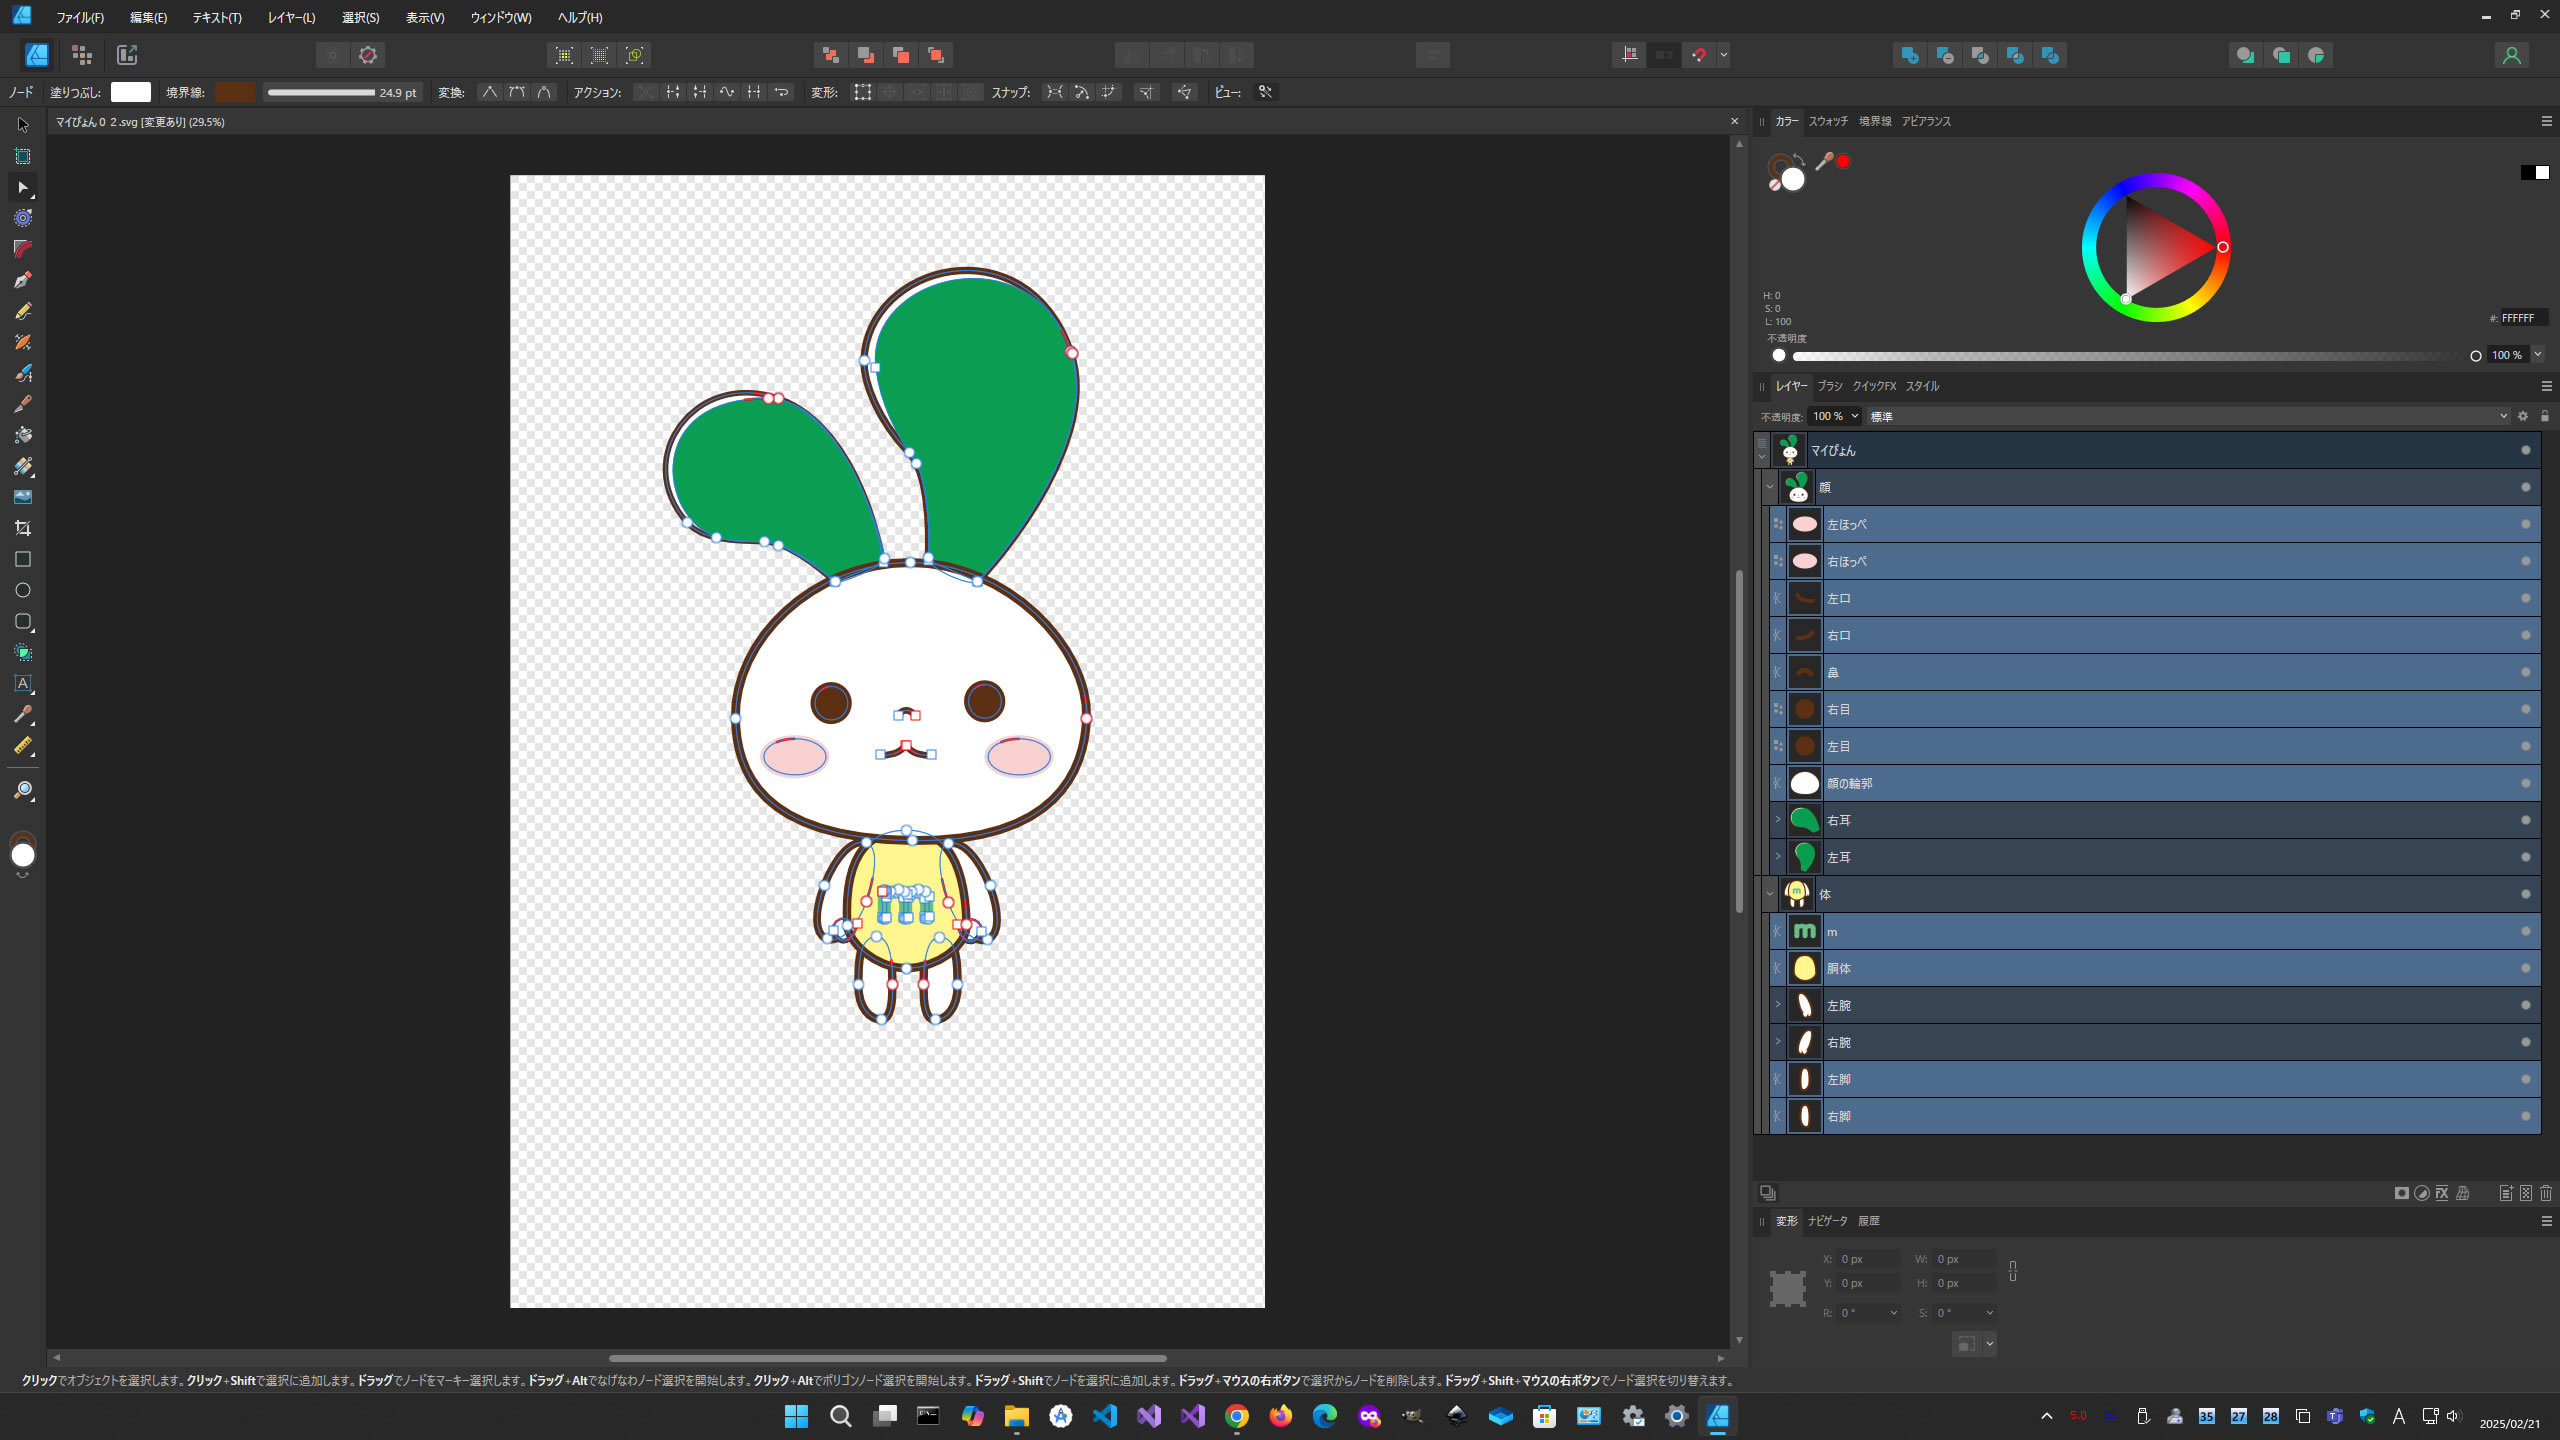The height and width of the screenshot is (1440, 2560).
Task: Collapse the 体 layer group
Action: tap(1769, 894)
